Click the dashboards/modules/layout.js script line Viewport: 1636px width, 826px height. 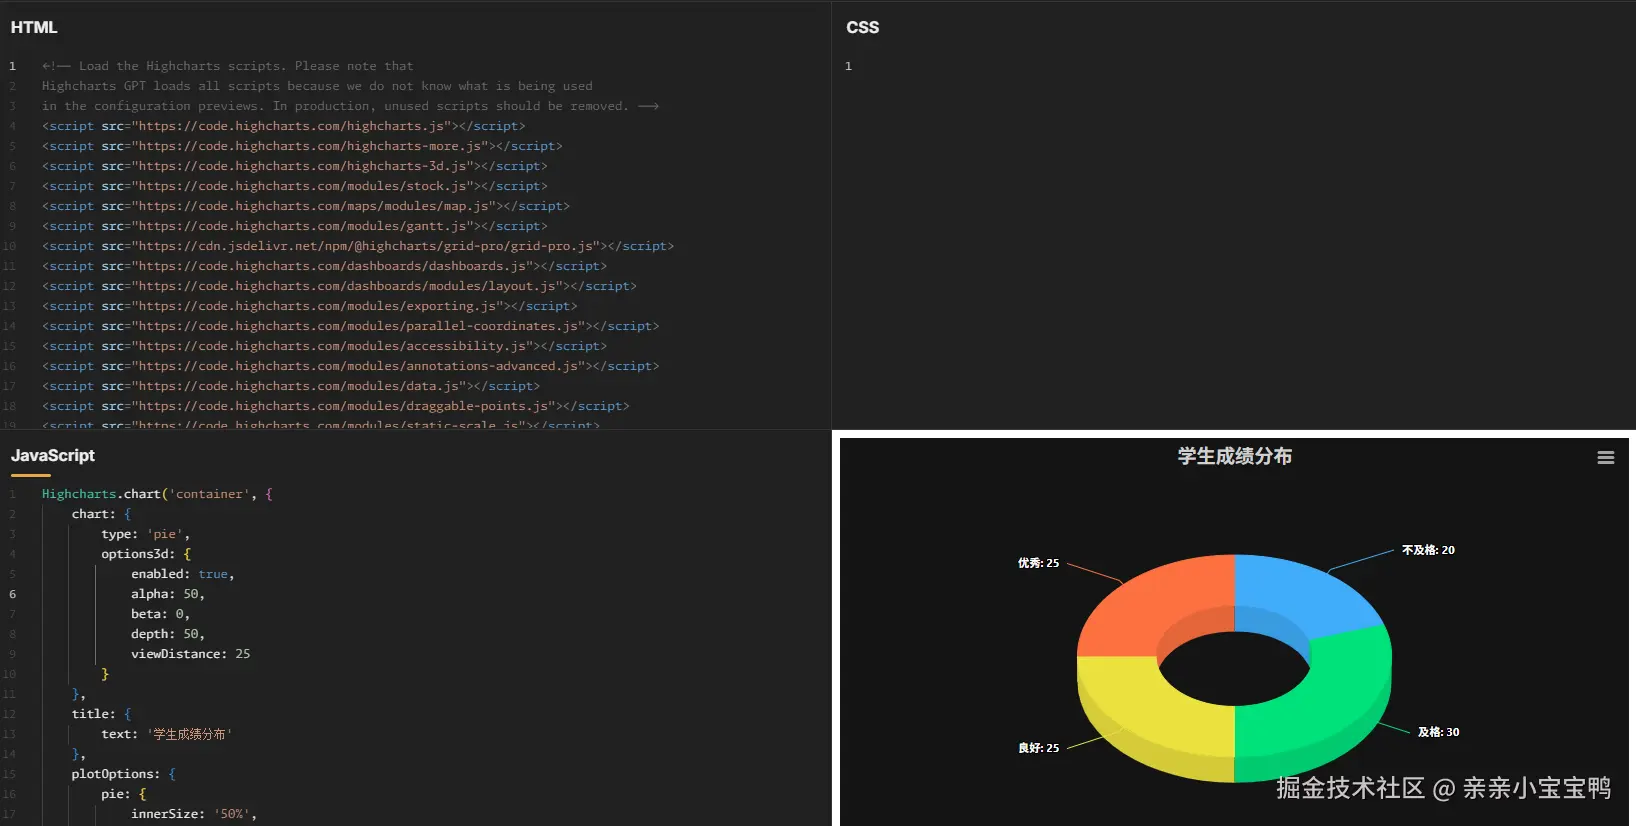click(339, 286)
